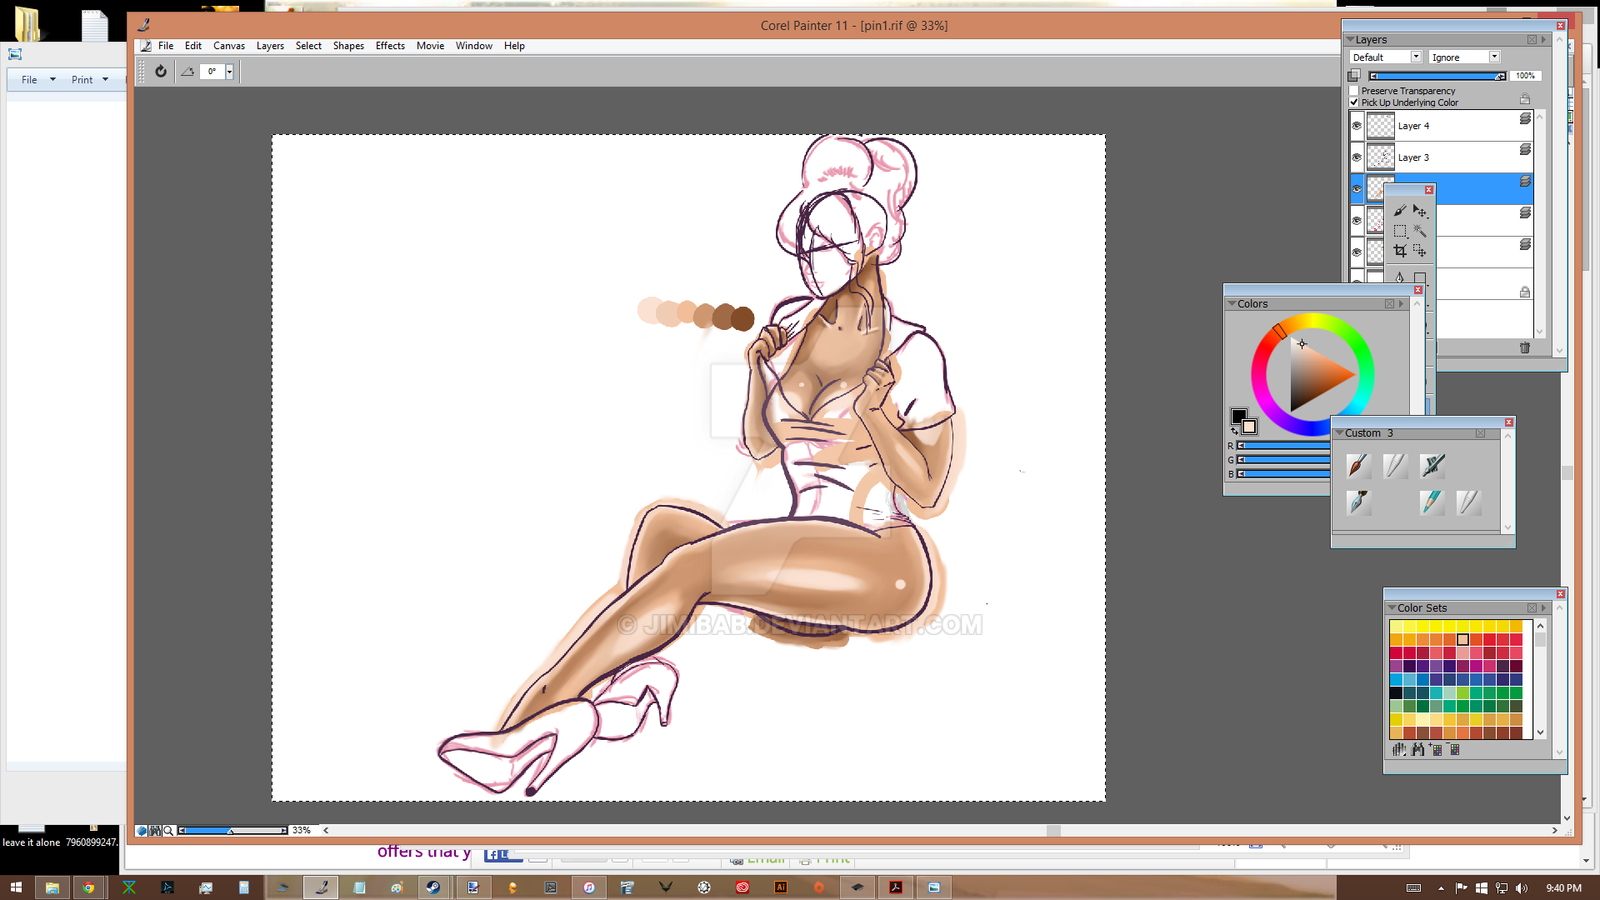
Task: Open the Shapes menu
Action: pos(348,46)
